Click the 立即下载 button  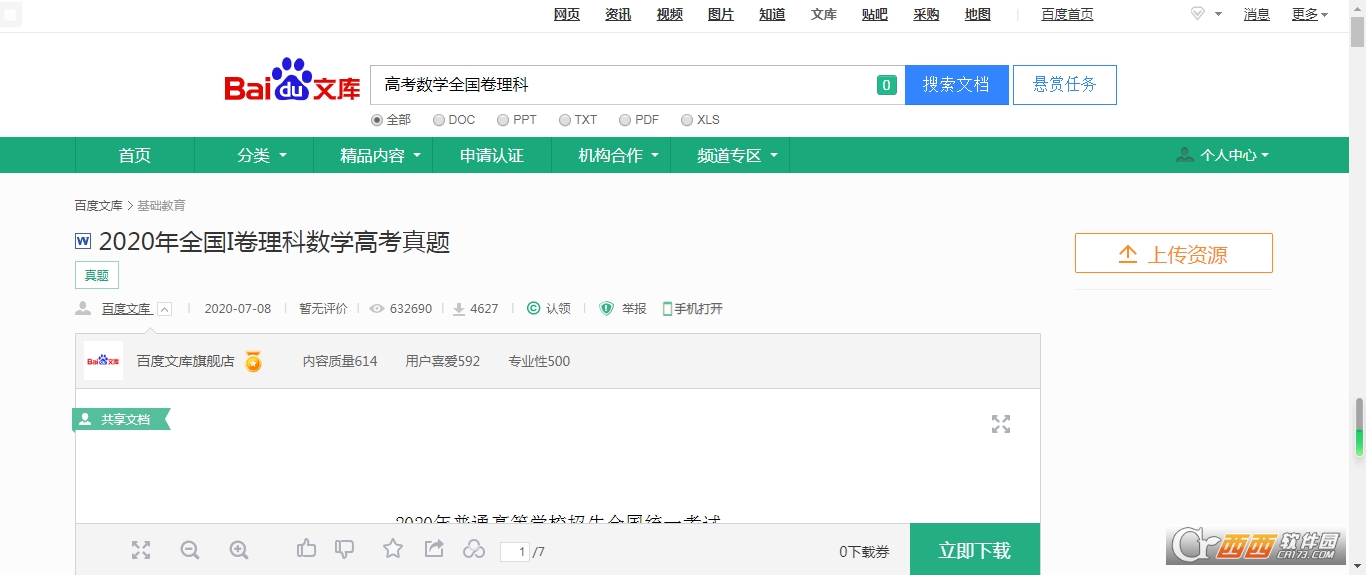click(x=975, y=550)
